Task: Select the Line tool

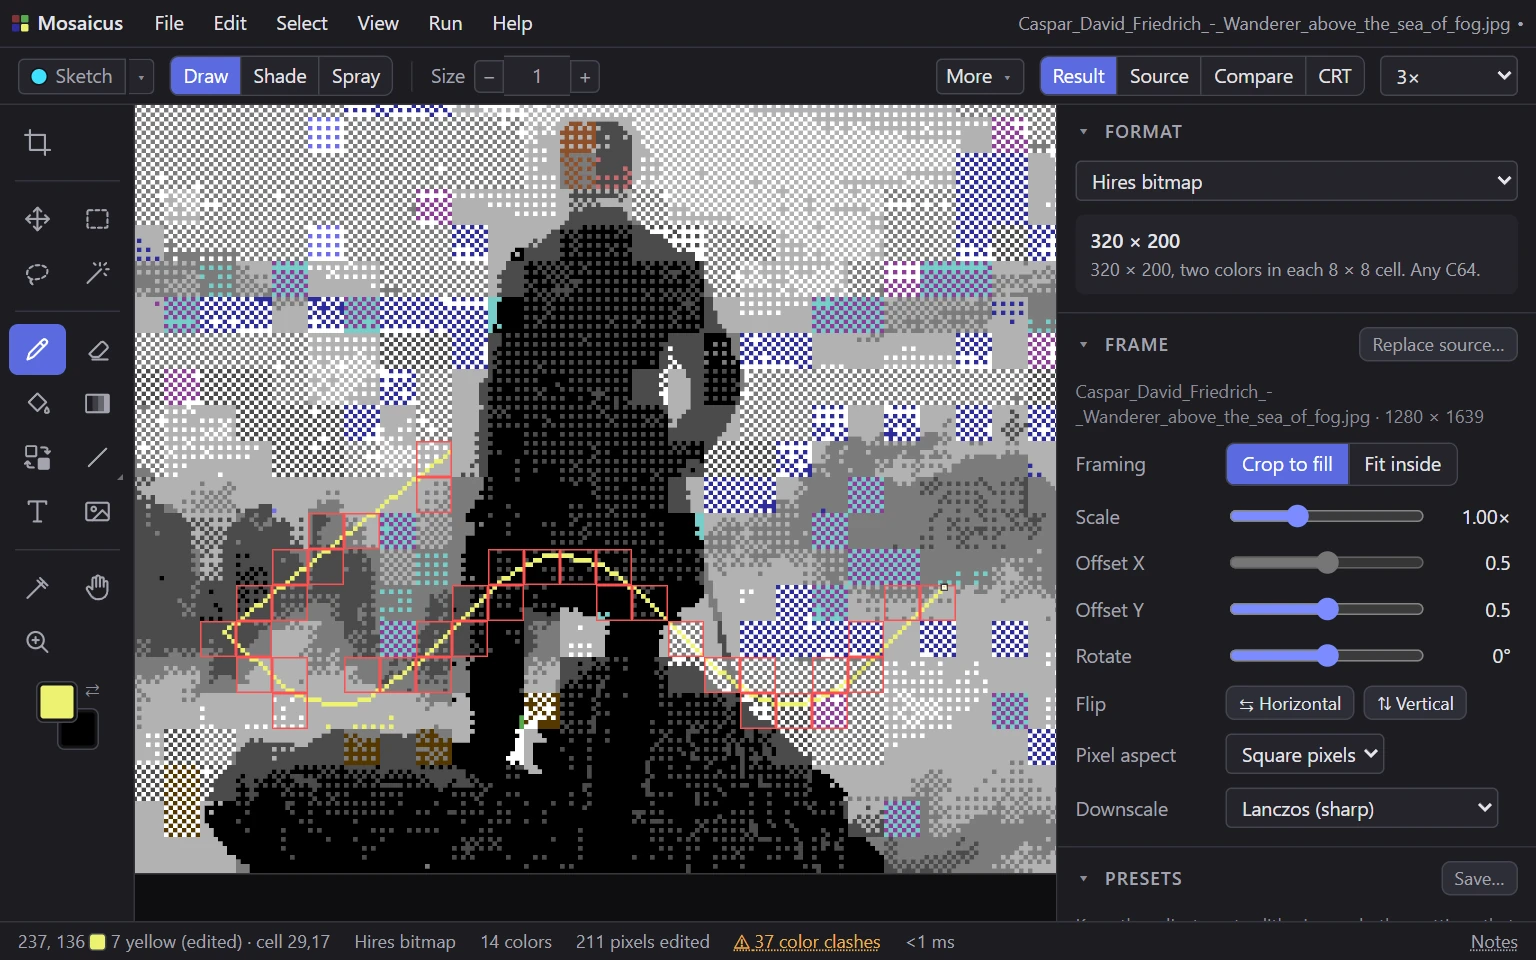Action: click(x=97, y=458)
